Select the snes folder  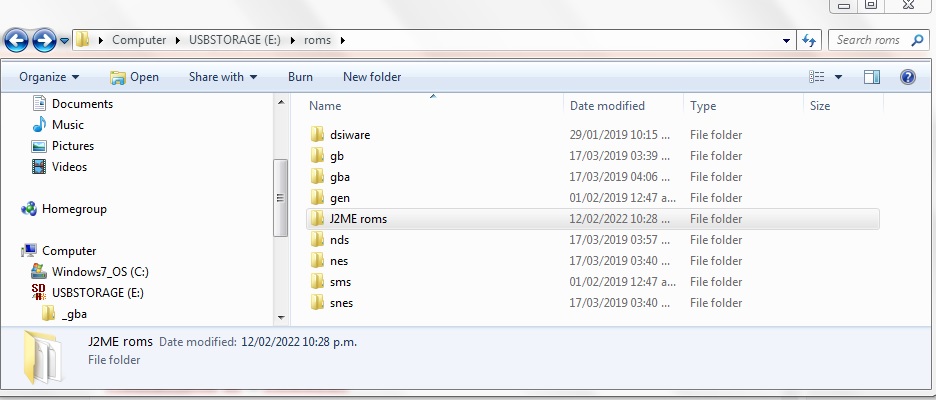[341, 303]
